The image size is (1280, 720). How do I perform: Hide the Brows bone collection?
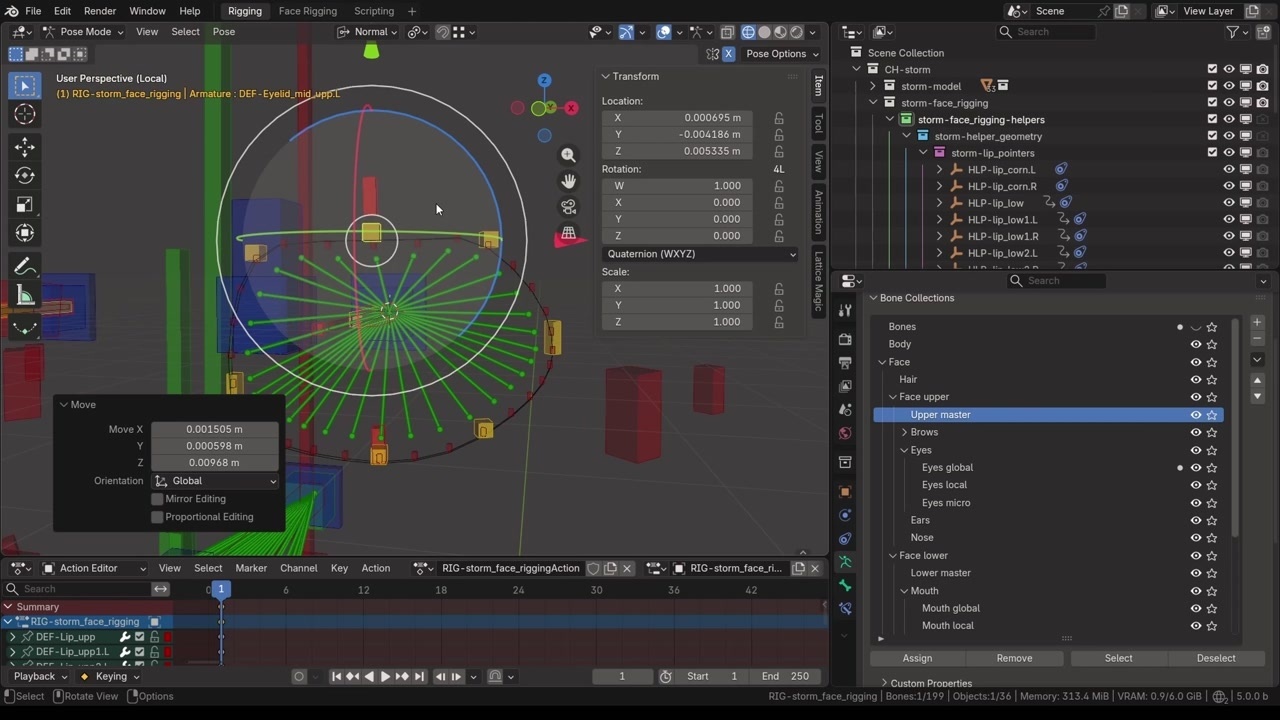coord(1195,432)
